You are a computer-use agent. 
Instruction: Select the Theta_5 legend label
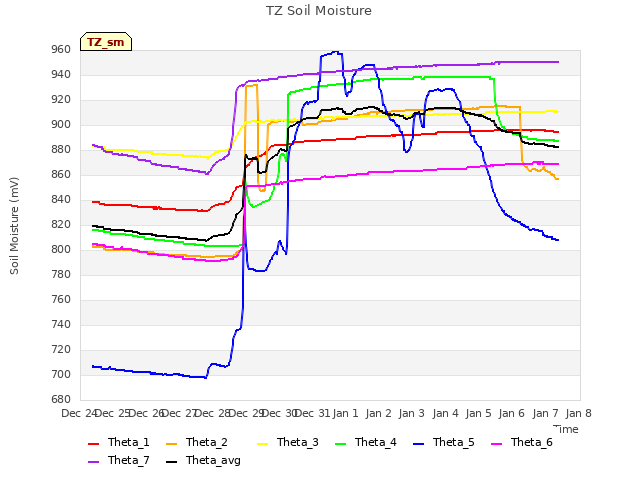tap(453, 442)
